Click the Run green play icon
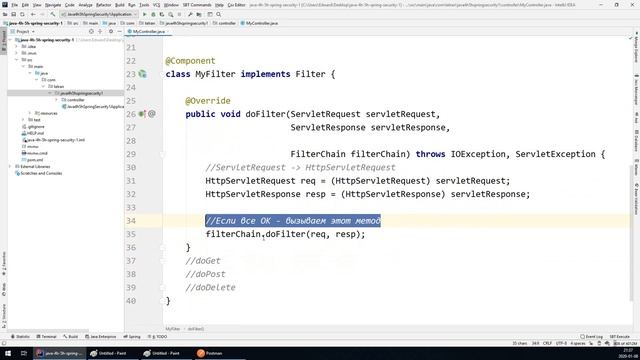 click(144, 14)
